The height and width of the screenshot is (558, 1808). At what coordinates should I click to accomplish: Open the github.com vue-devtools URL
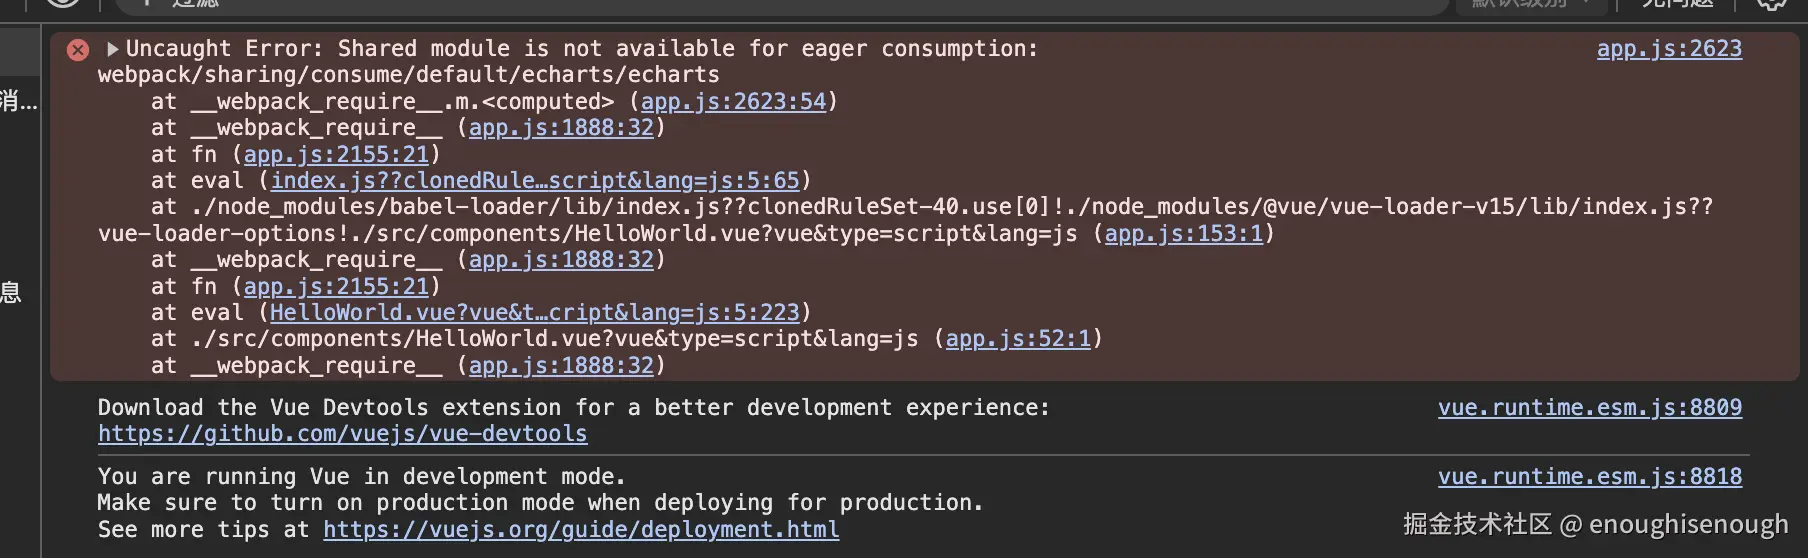coord(342,434)
